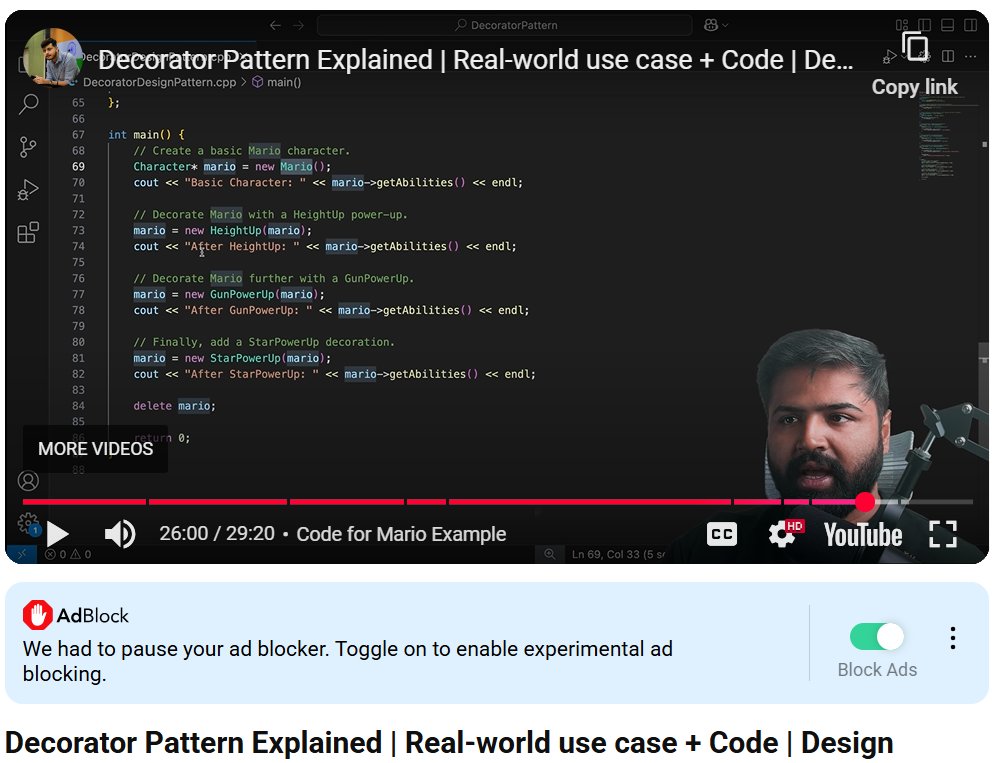Open the chapter title 'Code for Mario Example'

pos(401,534)
